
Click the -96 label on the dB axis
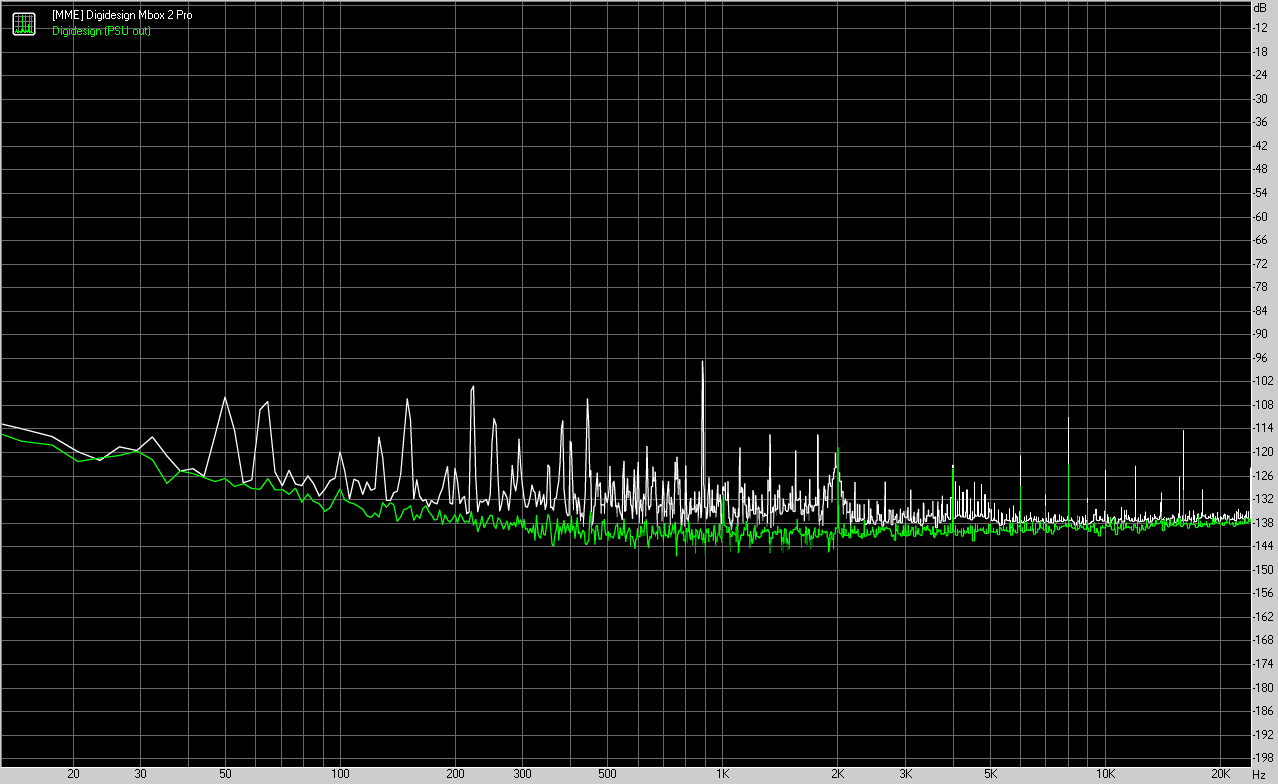tap(1261, 357)
